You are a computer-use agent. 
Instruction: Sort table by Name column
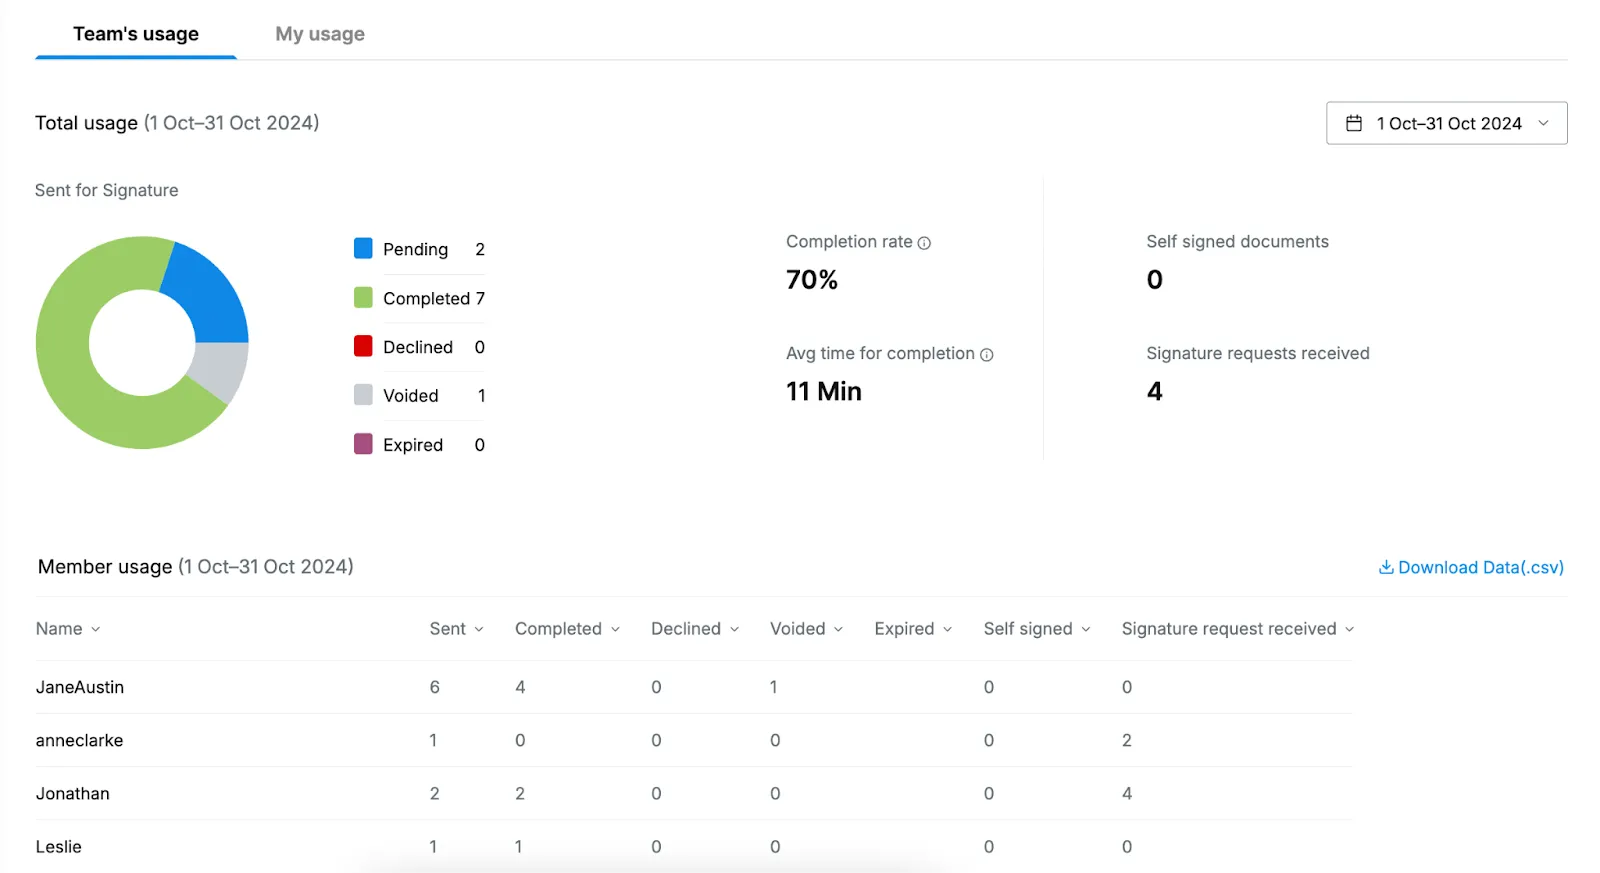pos(68,629)
